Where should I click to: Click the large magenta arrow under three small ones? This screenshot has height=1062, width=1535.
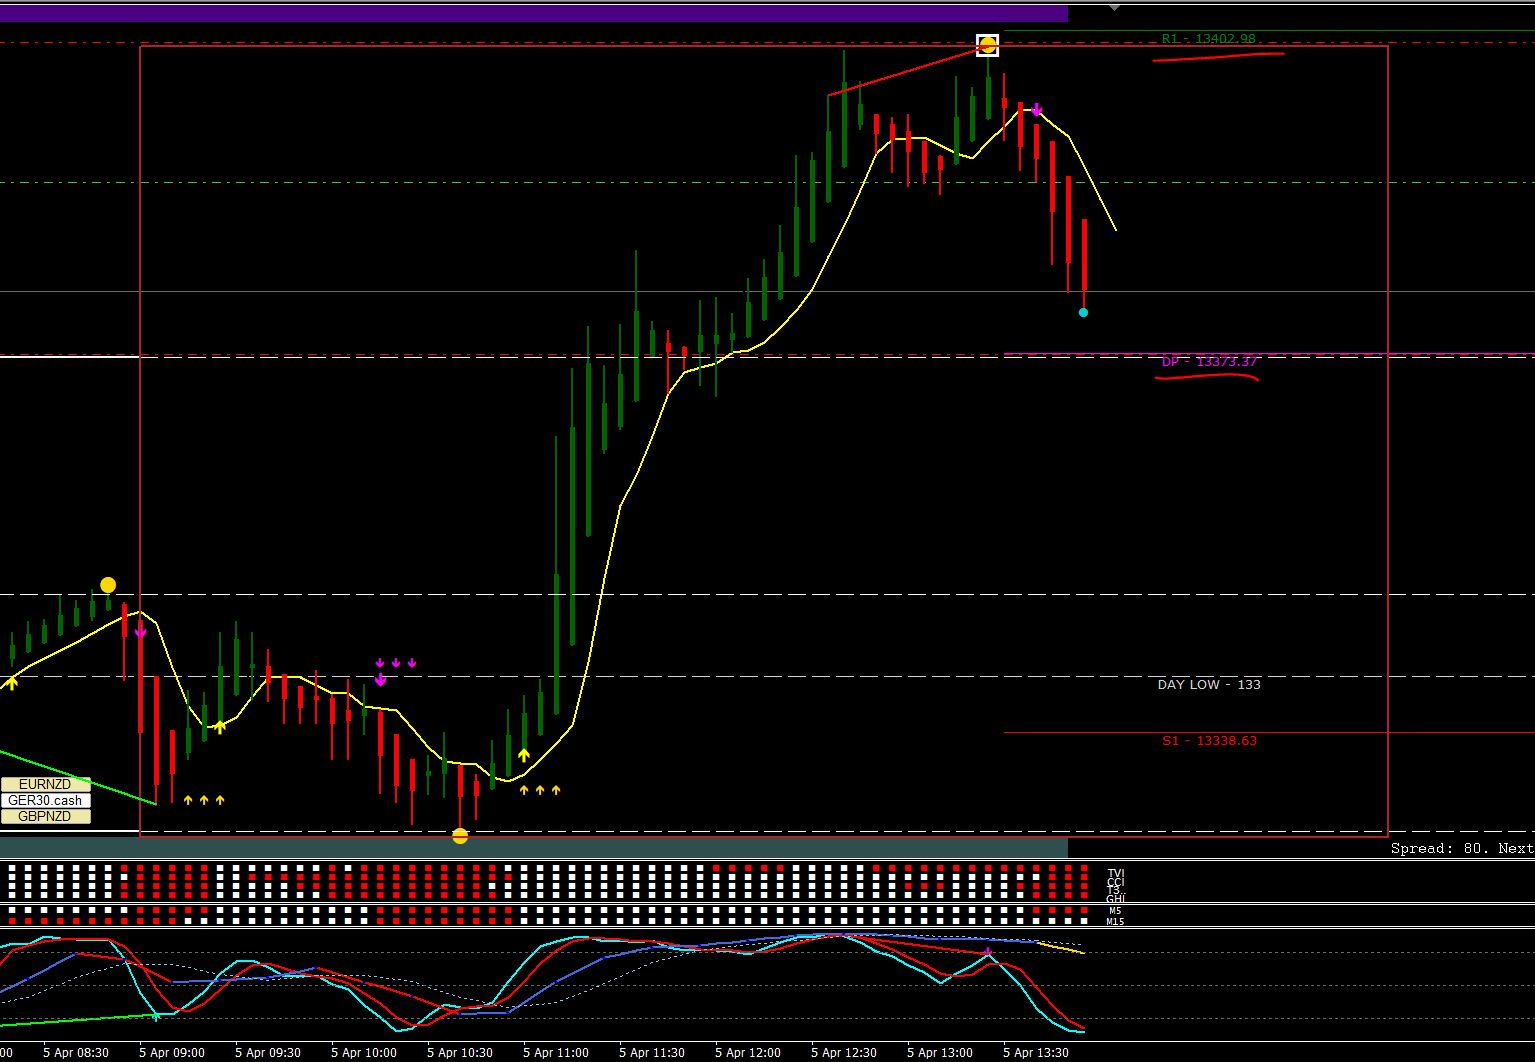[380, 680]
